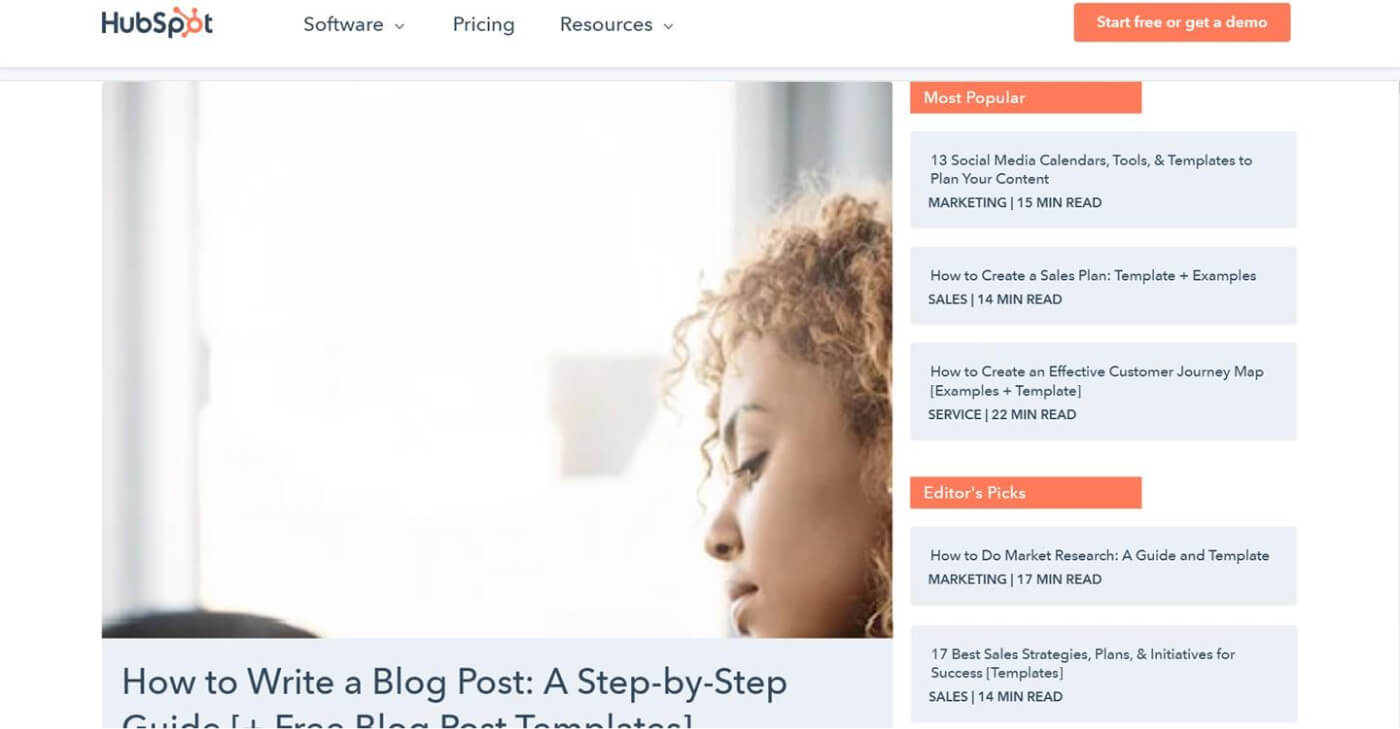Expand the Software dropdown chevron
The height and width of the screenshot is (729, 1400).
tap(399, 27)
